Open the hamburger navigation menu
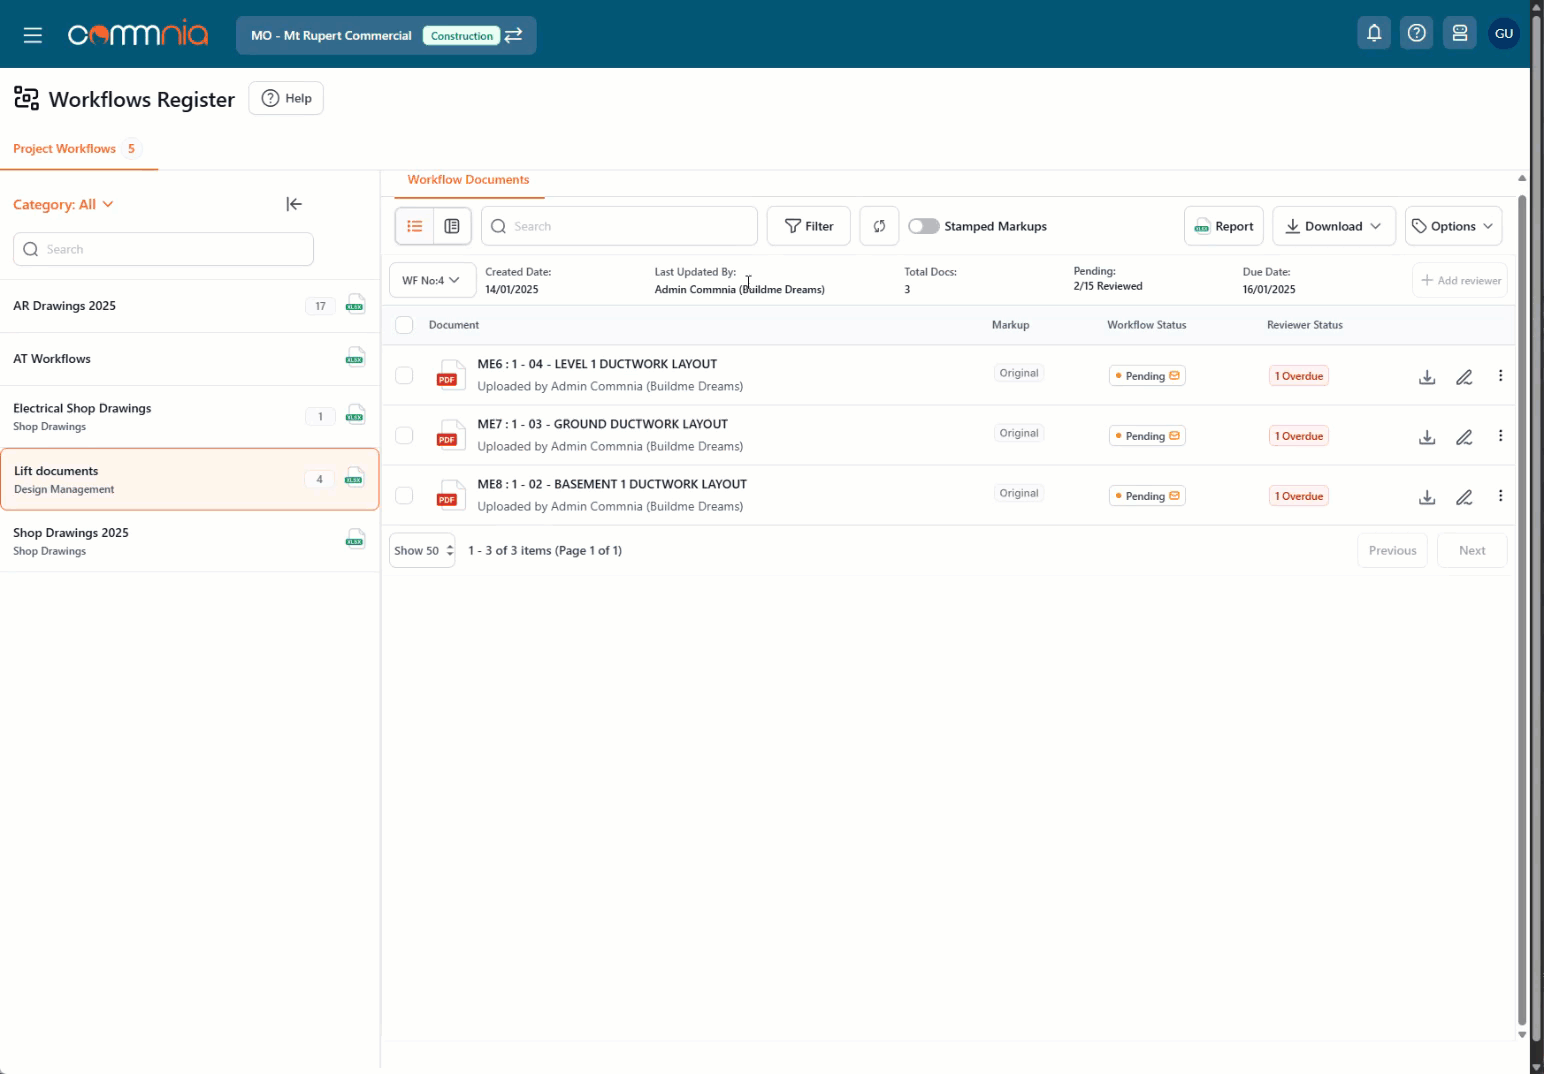This screenshot has width=1544, height=1074. click(x=33, y=35)
